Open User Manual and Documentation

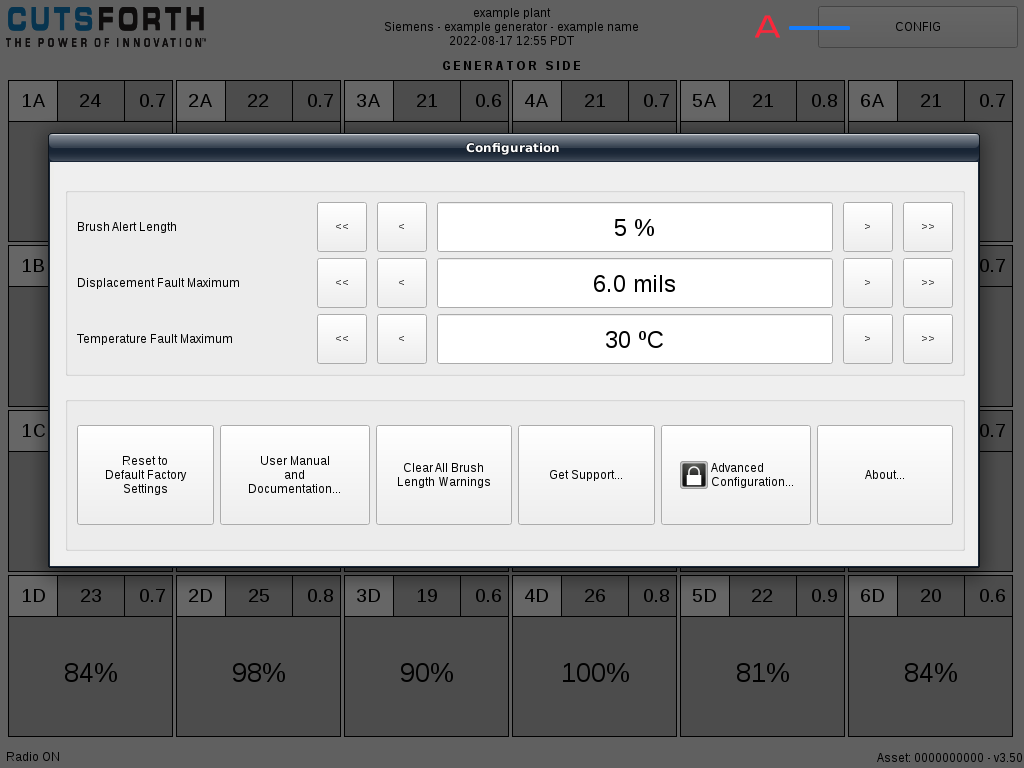(x=295, y=475)
